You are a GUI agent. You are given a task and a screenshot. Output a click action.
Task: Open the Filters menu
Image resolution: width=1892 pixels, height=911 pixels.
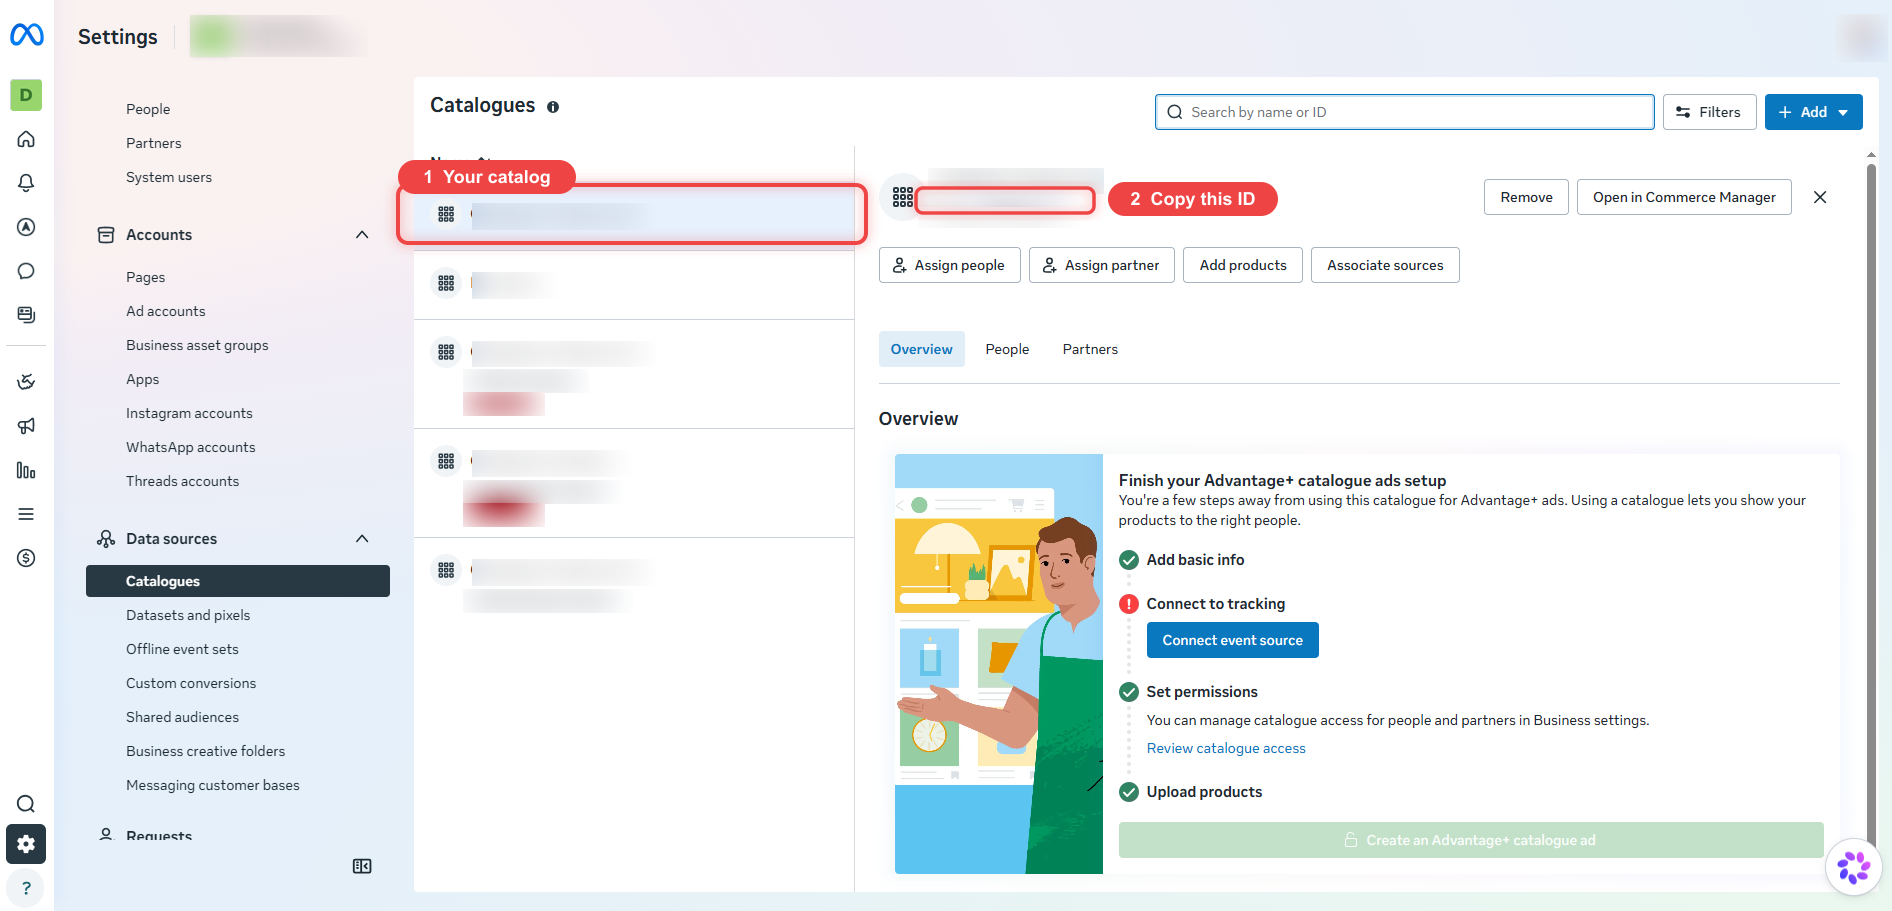1708,112
